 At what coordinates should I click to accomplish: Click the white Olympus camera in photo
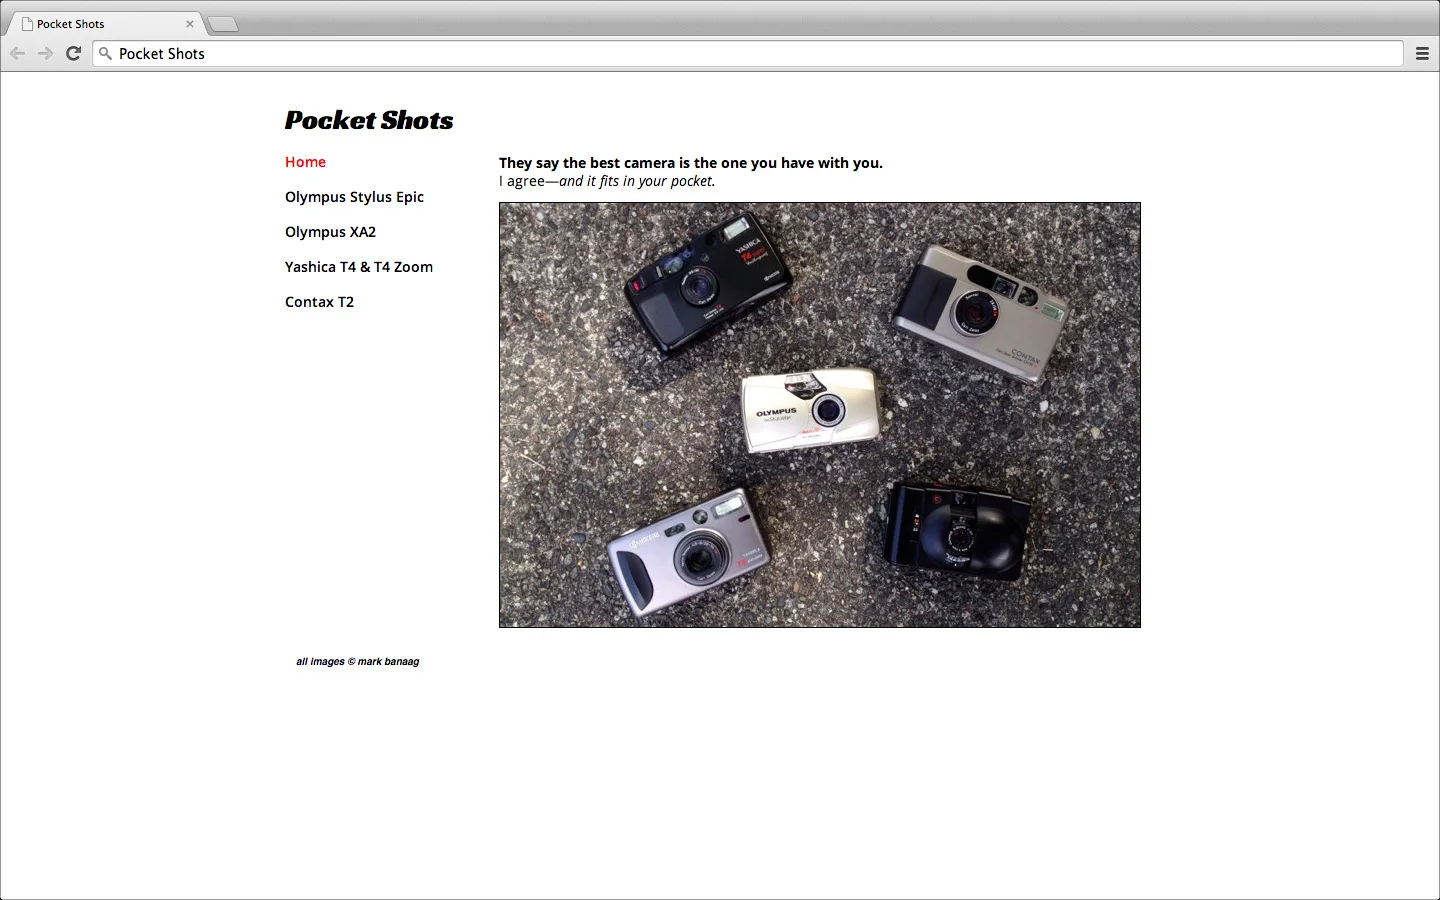(x=811, y=410)
